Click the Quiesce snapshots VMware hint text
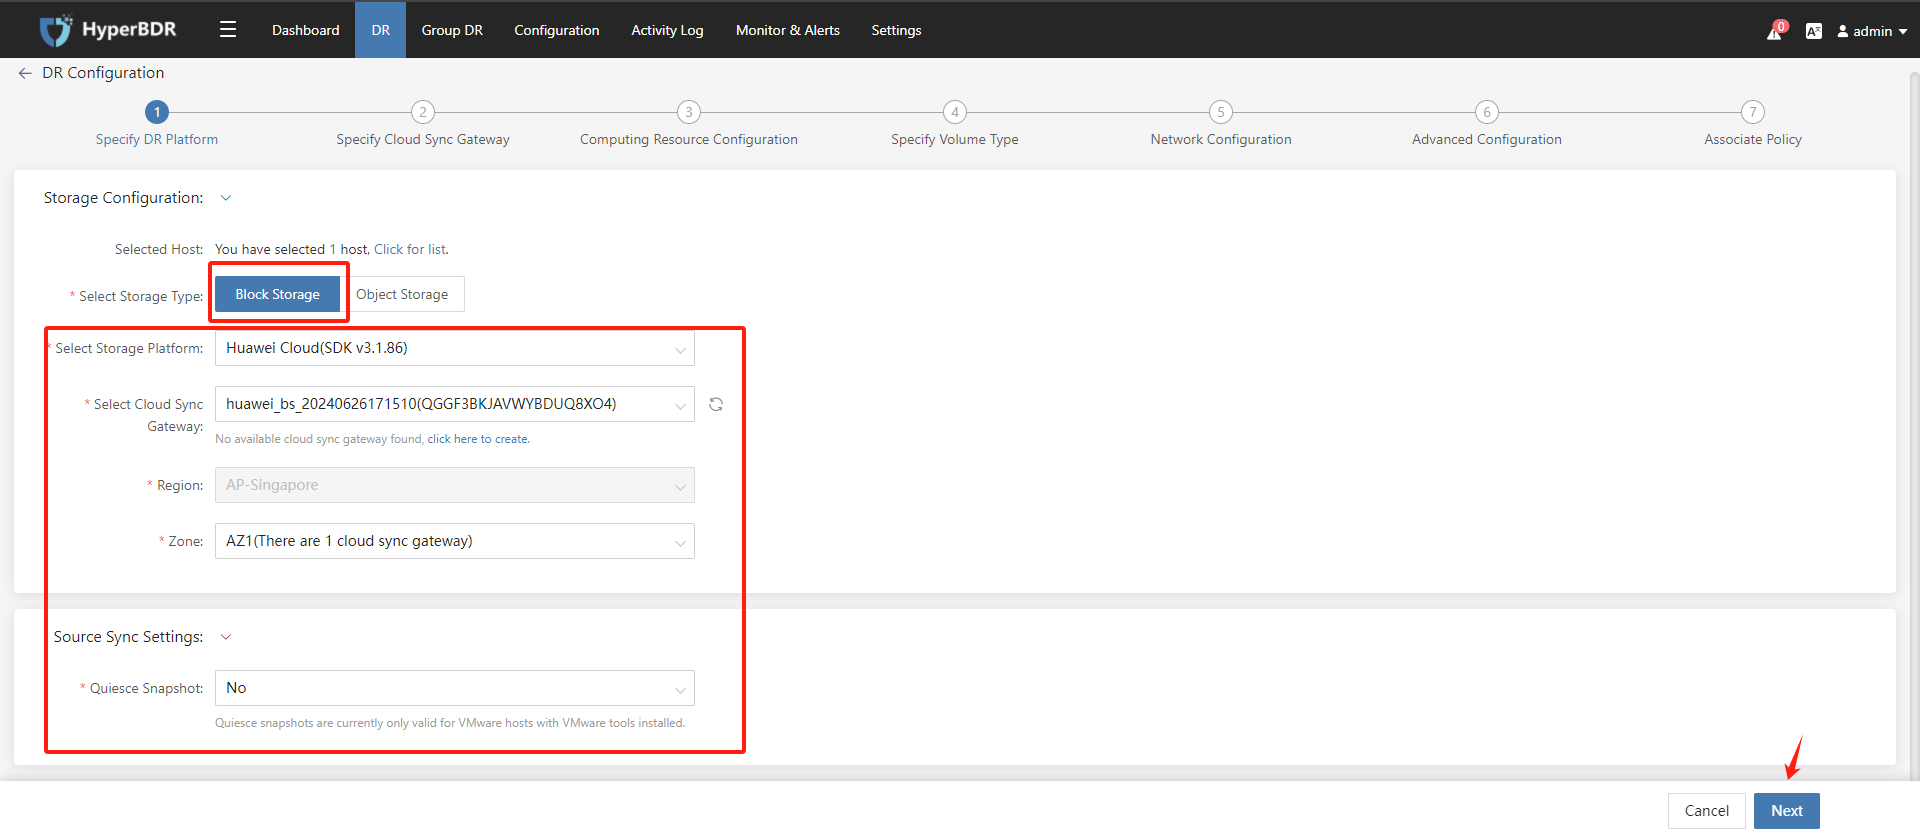This screenshot has width=1920, height=840. (450, 723)
